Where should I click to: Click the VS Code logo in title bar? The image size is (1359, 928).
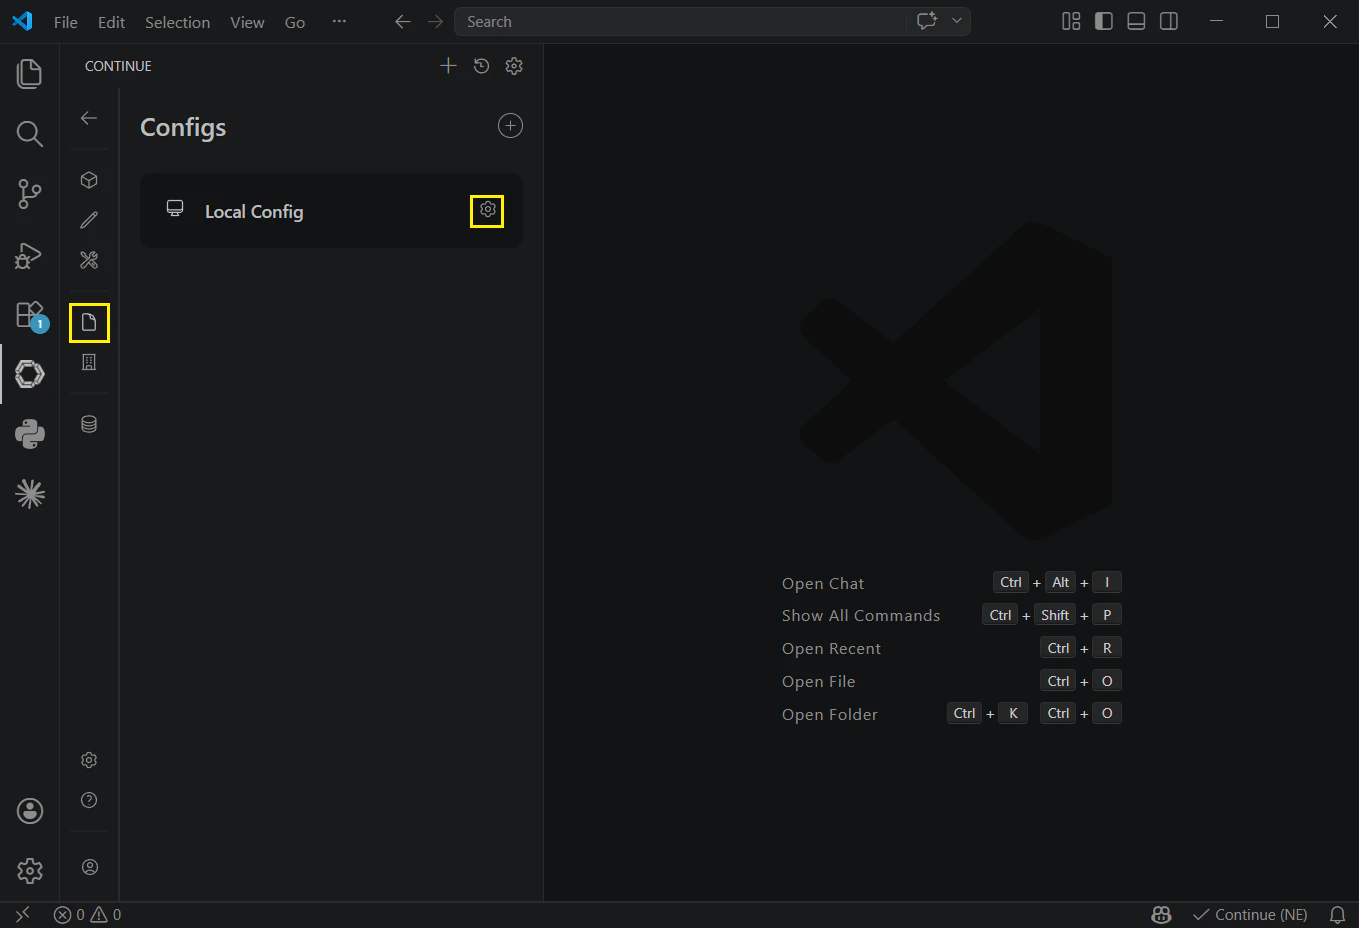[x=22, y=21]
